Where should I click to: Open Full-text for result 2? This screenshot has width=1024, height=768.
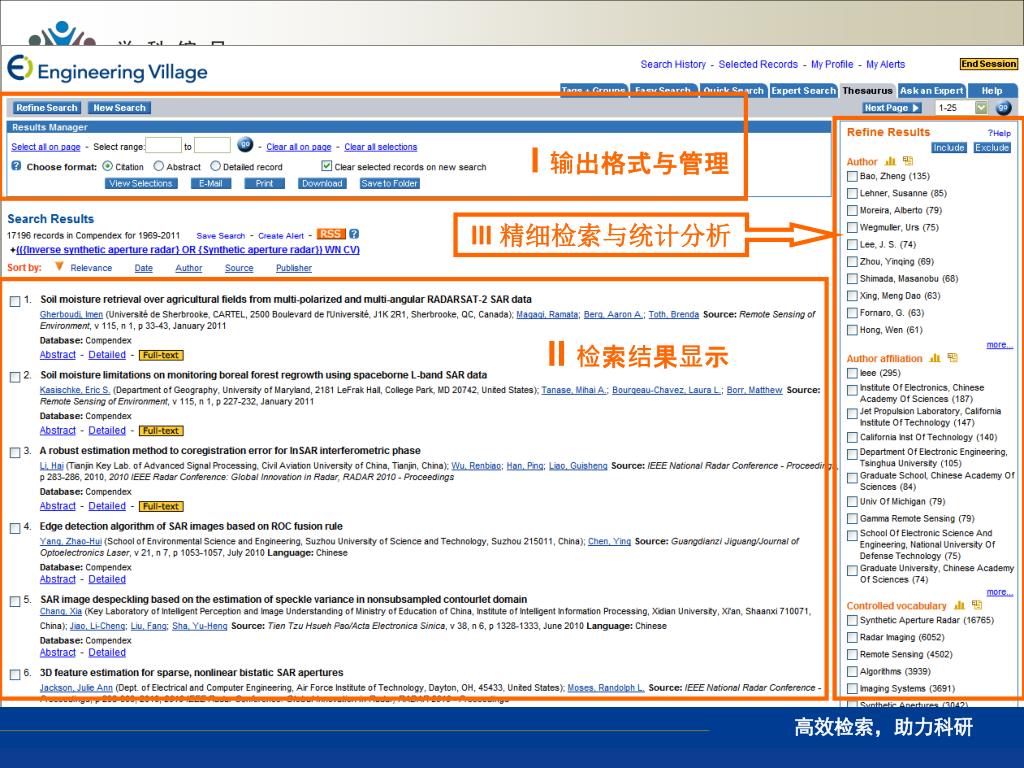[x=161, y=431]
